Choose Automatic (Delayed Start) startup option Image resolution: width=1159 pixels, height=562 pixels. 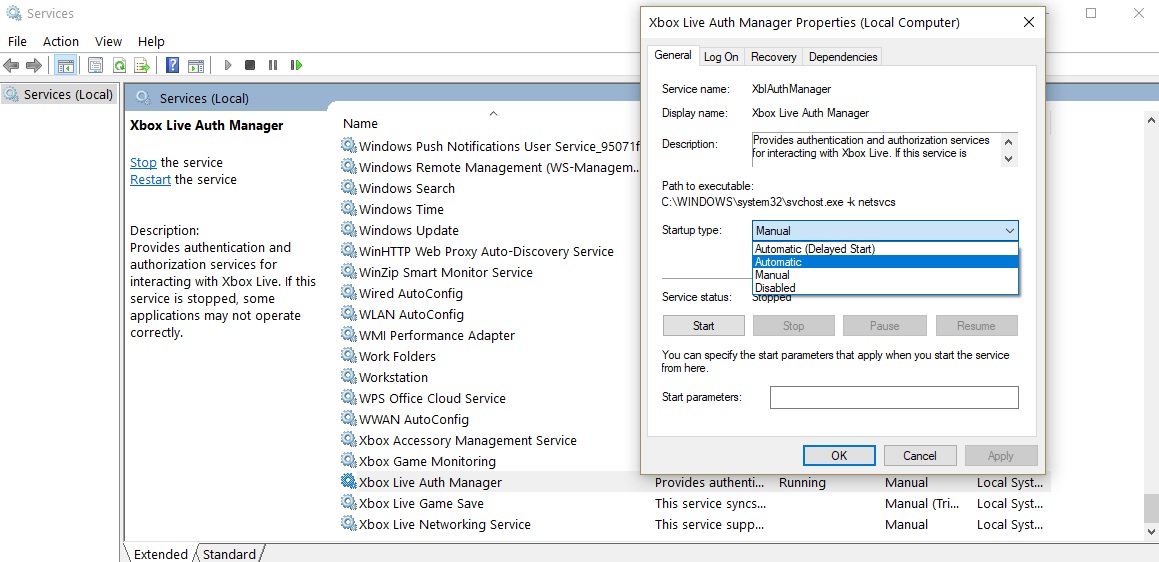click(x=814, y=249)
